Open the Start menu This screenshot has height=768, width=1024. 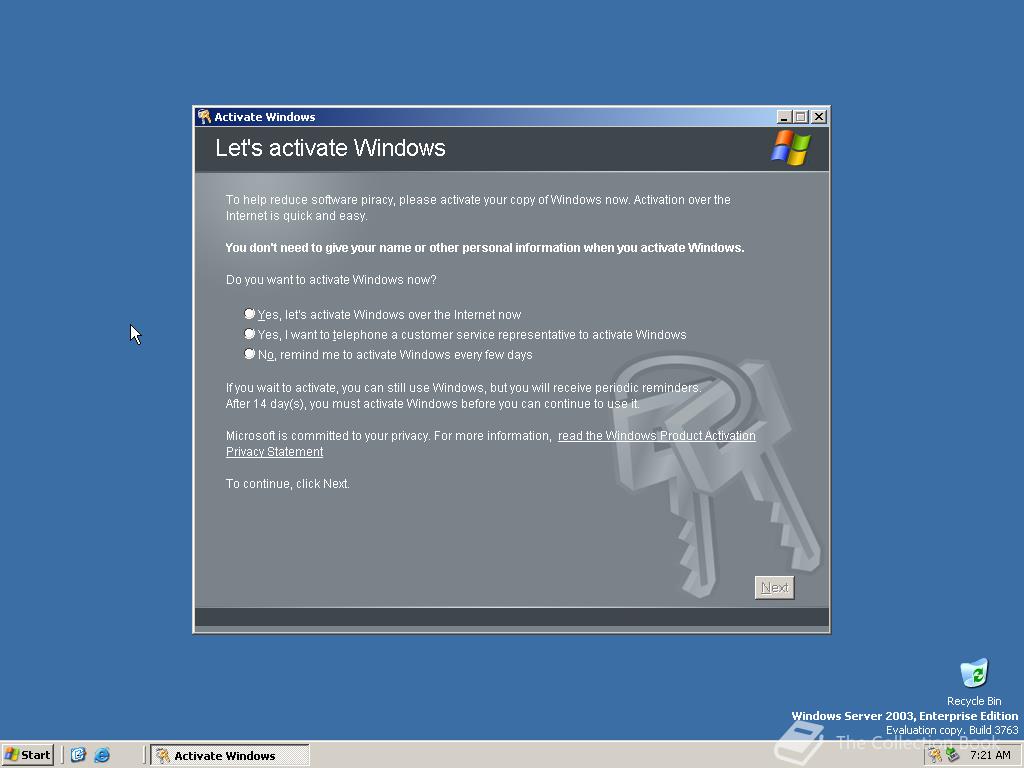27,755
